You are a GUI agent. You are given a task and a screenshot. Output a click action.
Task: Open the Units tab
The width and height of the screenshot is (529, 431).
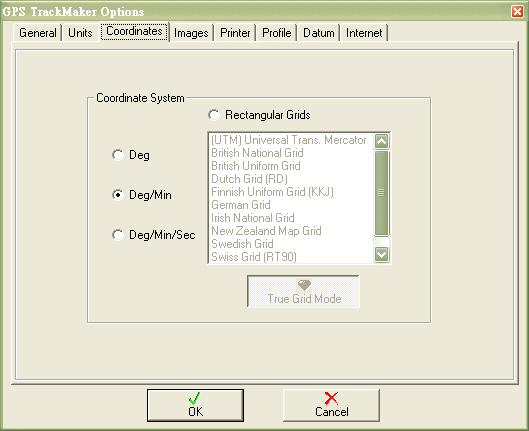pos(80,33)
